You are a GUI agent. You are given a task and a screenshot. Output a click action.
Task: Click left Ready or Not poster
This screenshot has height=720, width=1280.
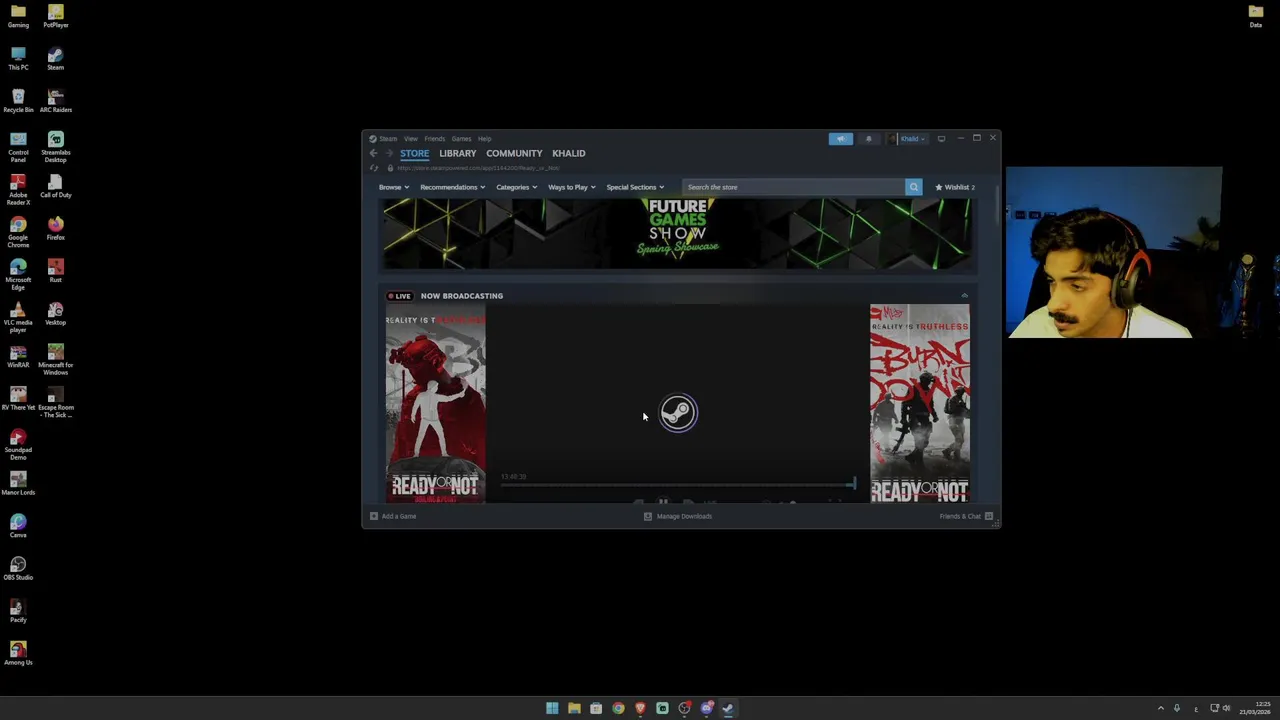coord(436,403)
